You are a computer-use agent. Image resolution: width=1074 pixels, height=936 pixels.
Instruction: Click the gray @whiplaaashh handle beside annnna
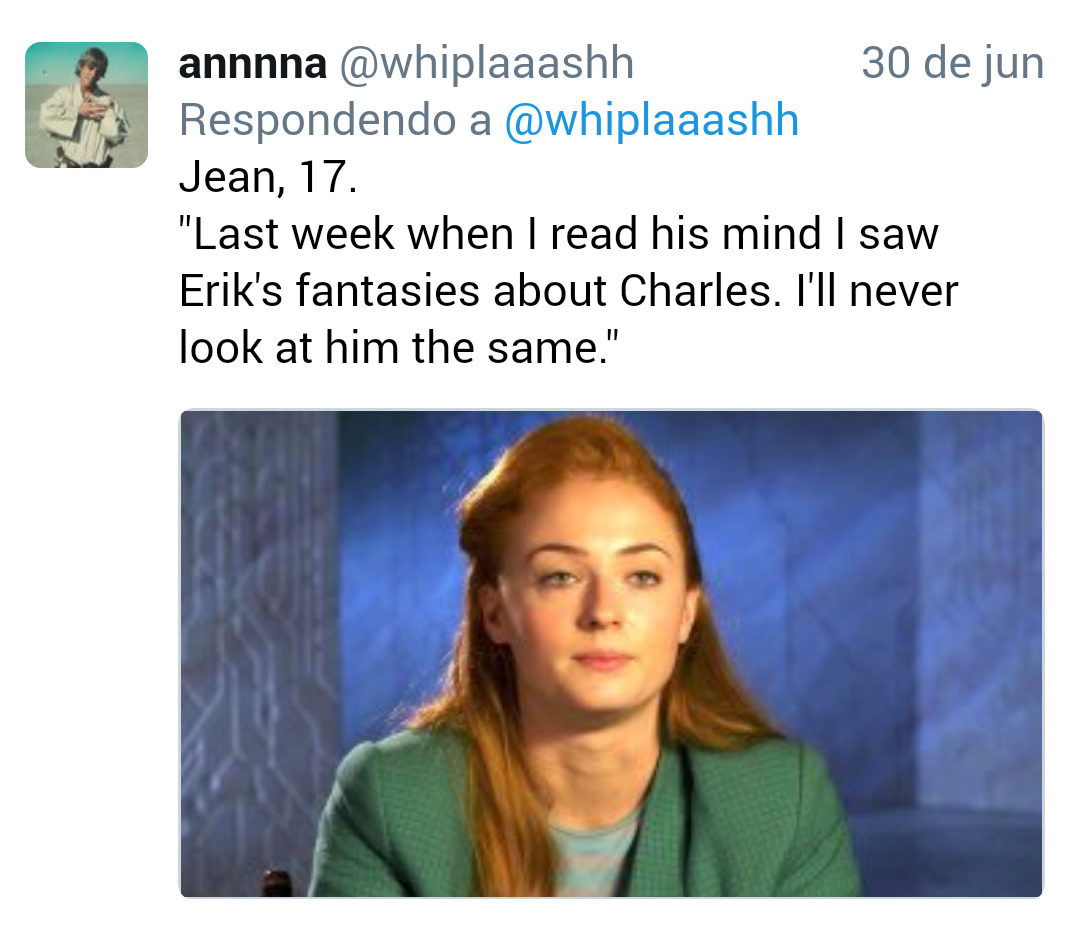487,64
